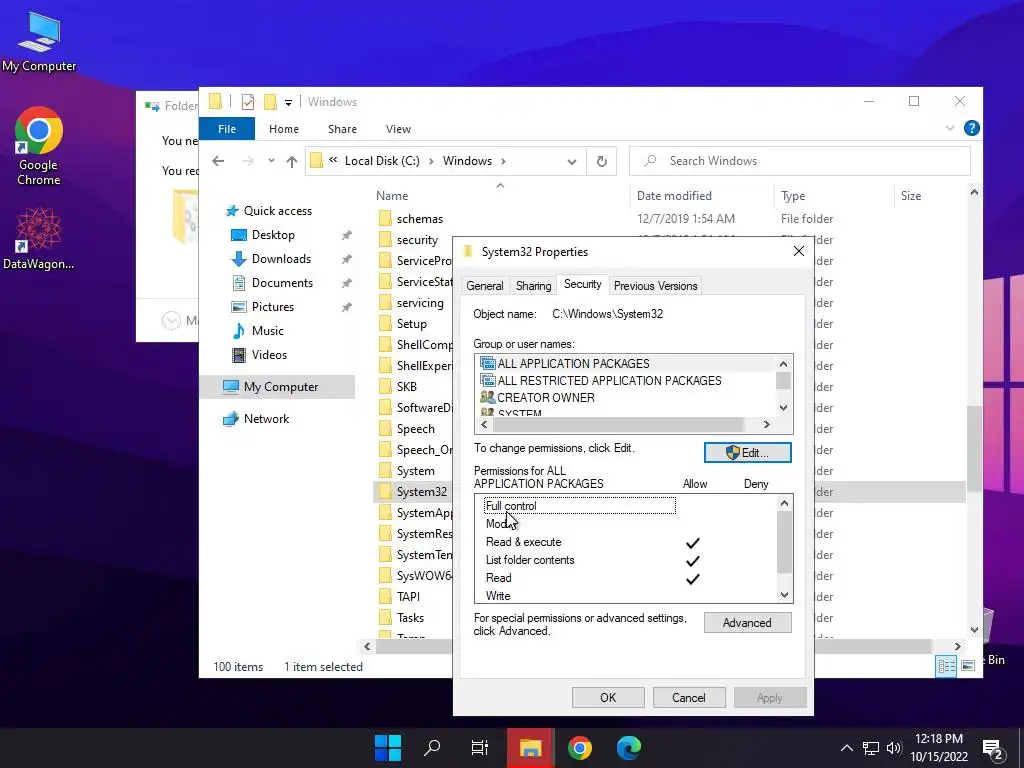Open Downloads in navigation pane
1024x768 pixels.
click(281, 259)
